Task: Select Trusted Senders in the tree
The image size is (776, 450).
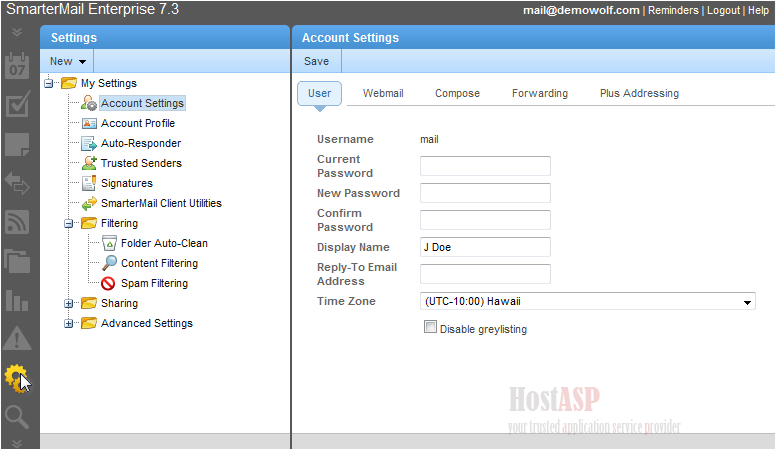Action: (x=141, y=163)
